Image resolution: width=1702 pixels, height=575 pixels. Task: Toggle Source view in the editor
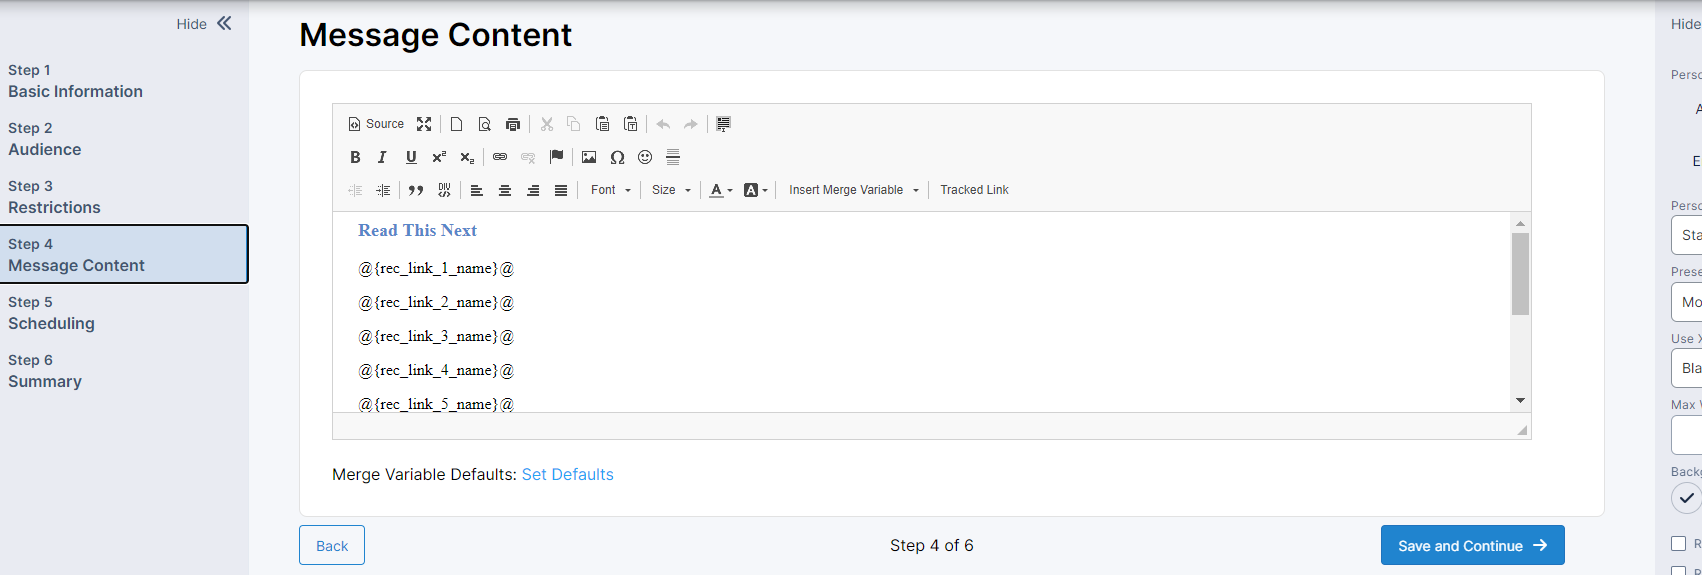[376, 124]
